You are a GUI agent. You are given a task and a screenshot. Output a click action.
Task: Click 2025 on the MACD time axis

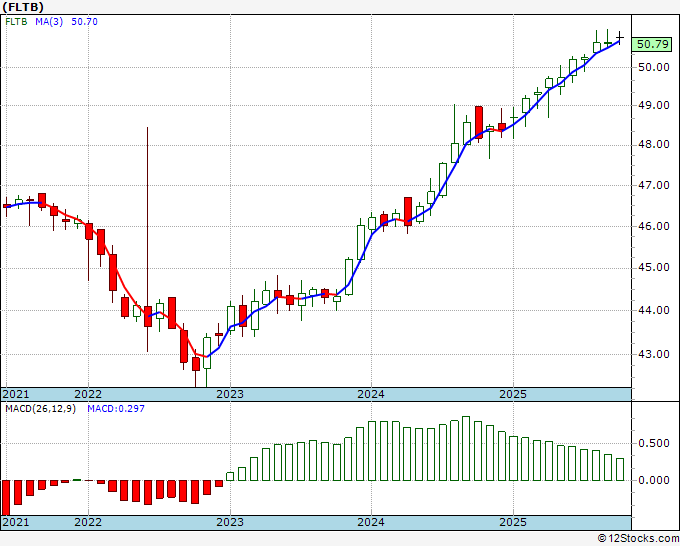[513, 522]
